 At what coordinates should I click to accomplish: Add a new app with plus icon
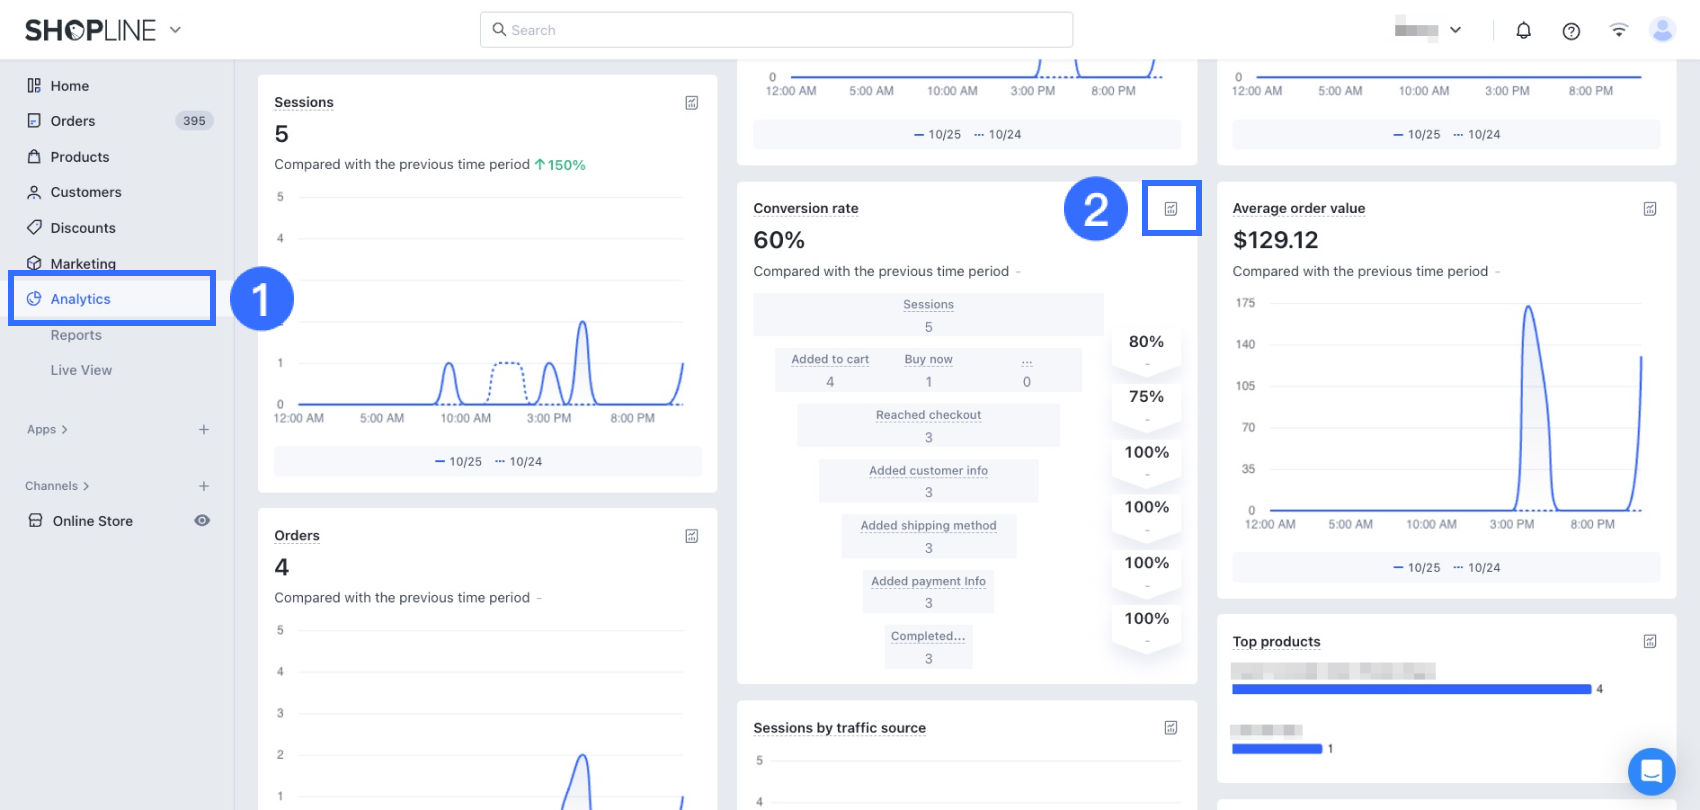[x=204, y=430]
